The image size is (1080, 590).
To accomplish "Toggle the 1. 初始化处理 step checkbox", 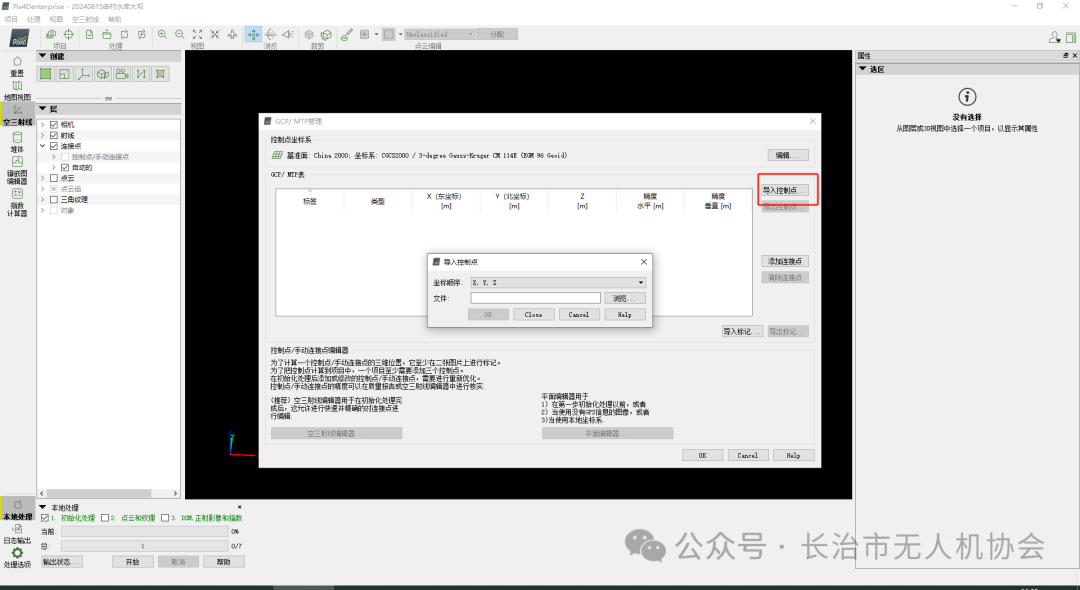I will click(x=45, y=518).
